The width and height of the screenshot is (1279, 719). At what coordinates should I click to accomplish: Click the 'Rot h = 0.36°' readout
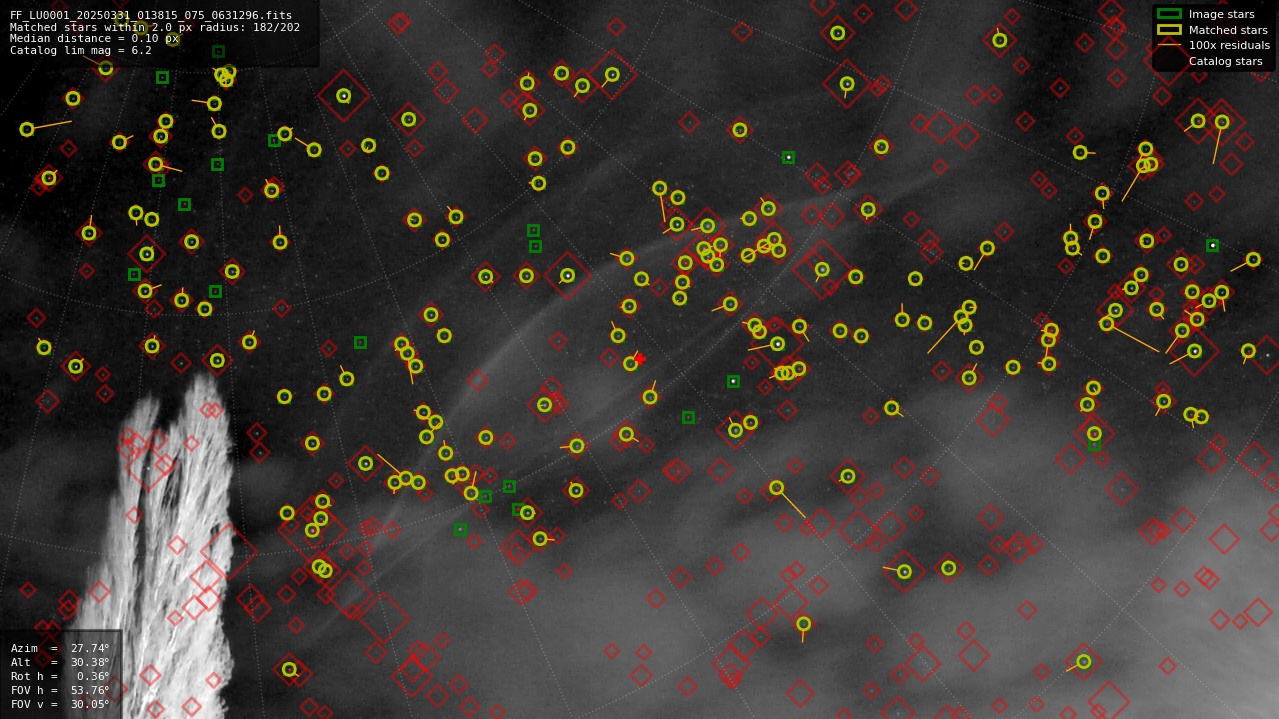(60, 676)
